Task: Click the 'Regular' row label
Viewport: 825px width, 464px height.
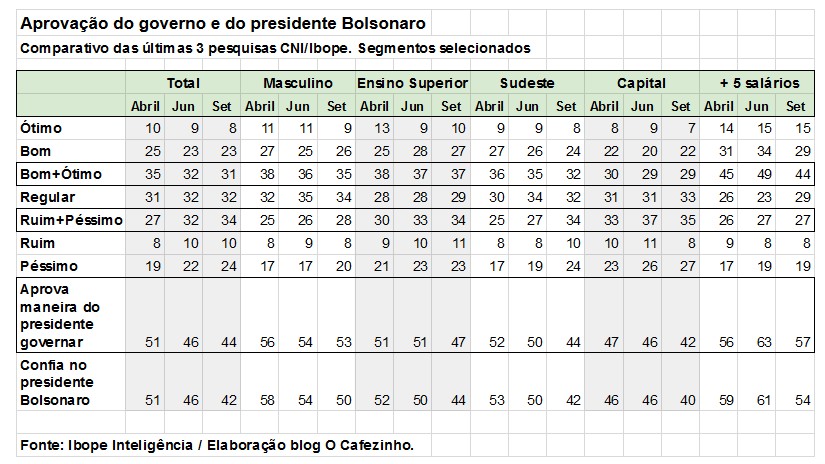Action: click(48, 196)
